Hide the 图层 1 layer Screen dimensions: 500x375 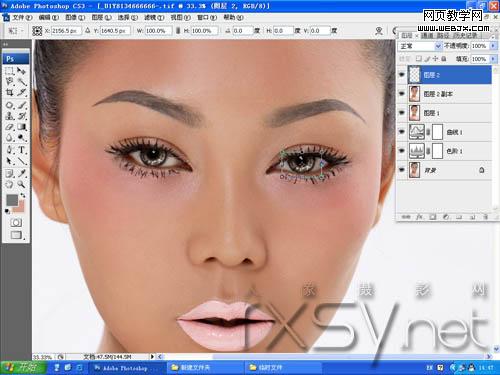click(x=402, y=113)
